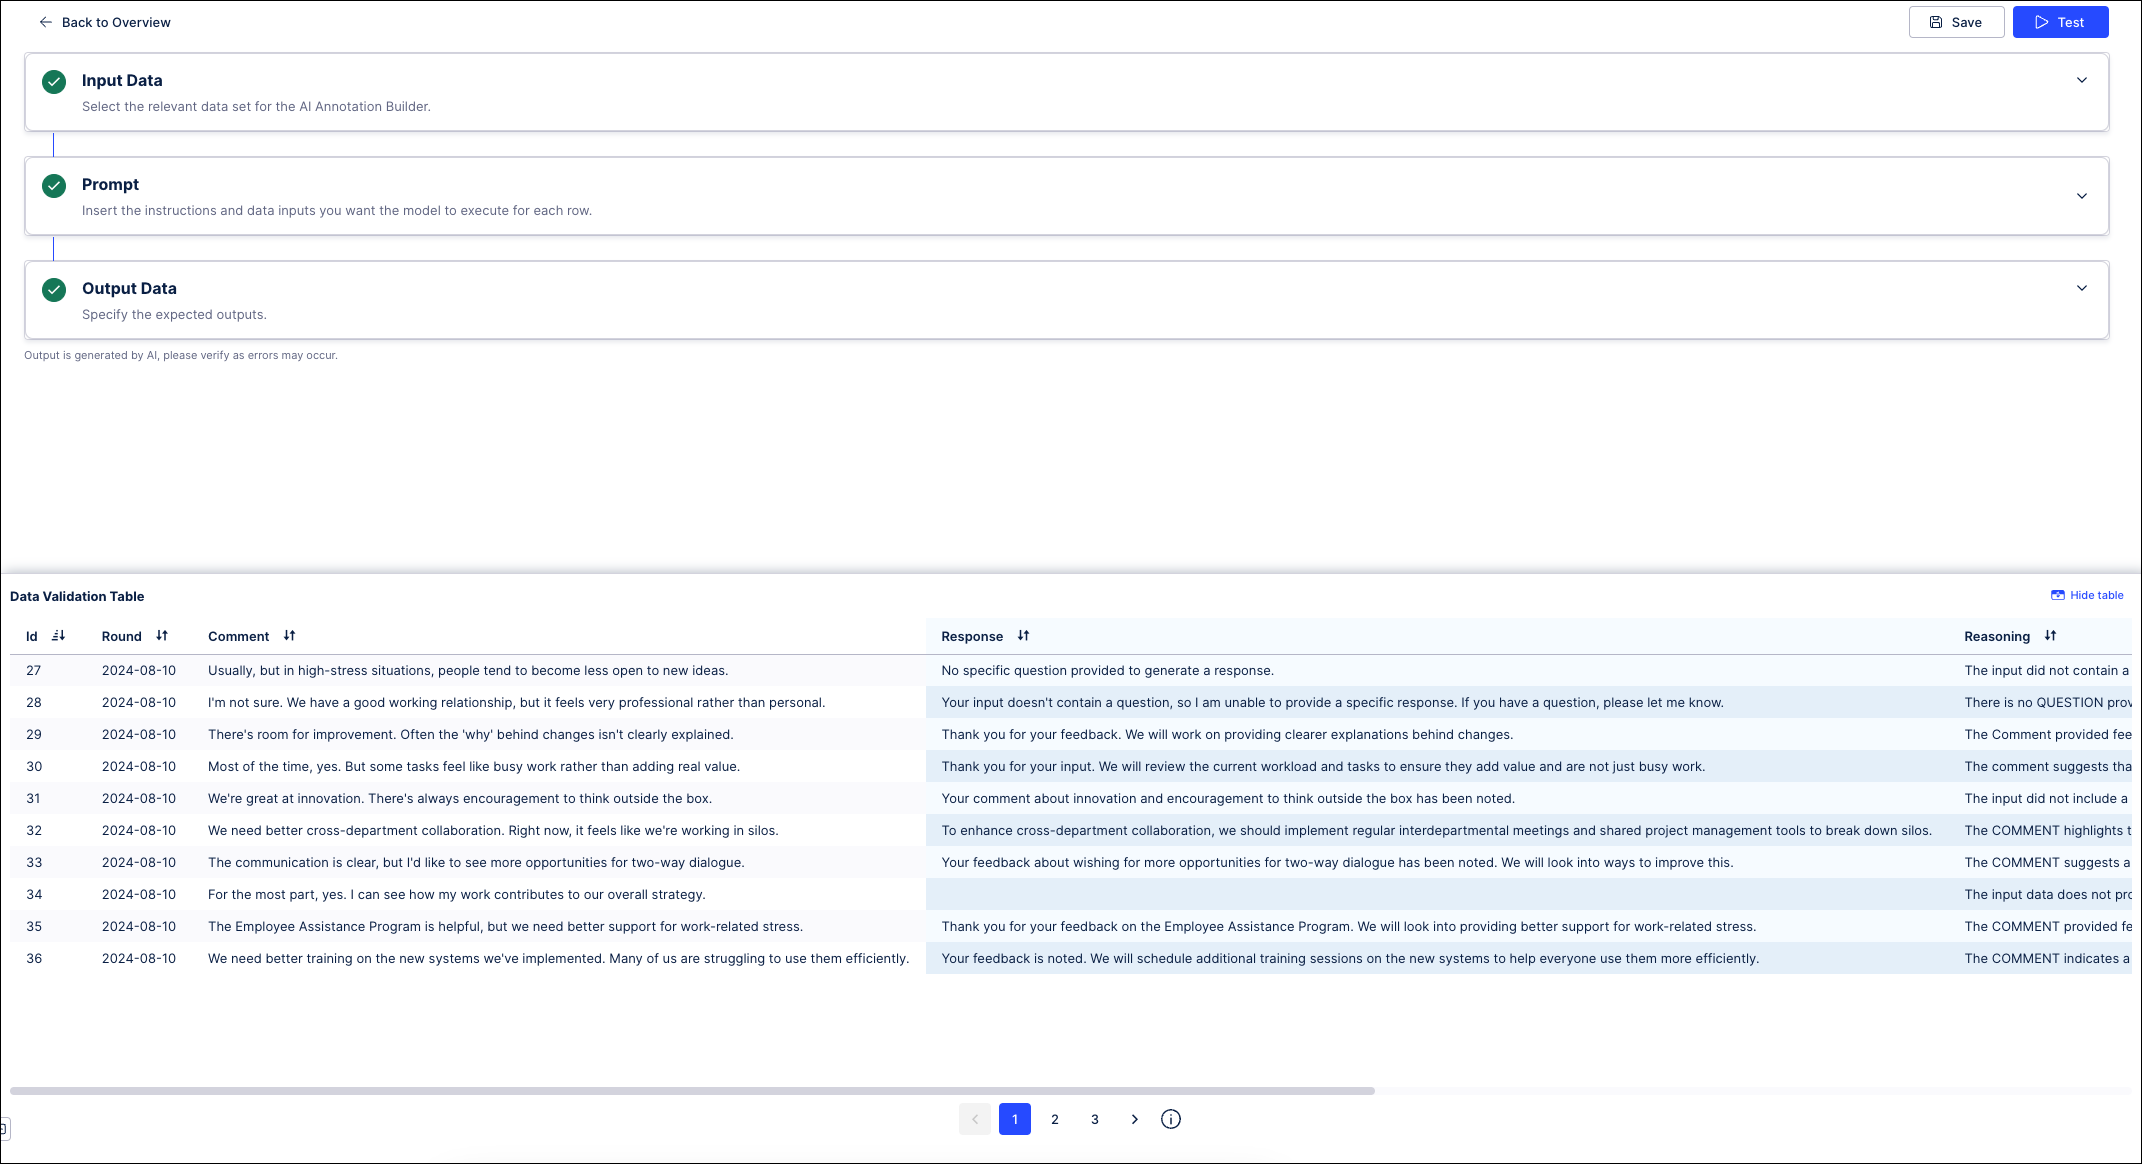Click the AI output disclaimer text

(181, 355)
